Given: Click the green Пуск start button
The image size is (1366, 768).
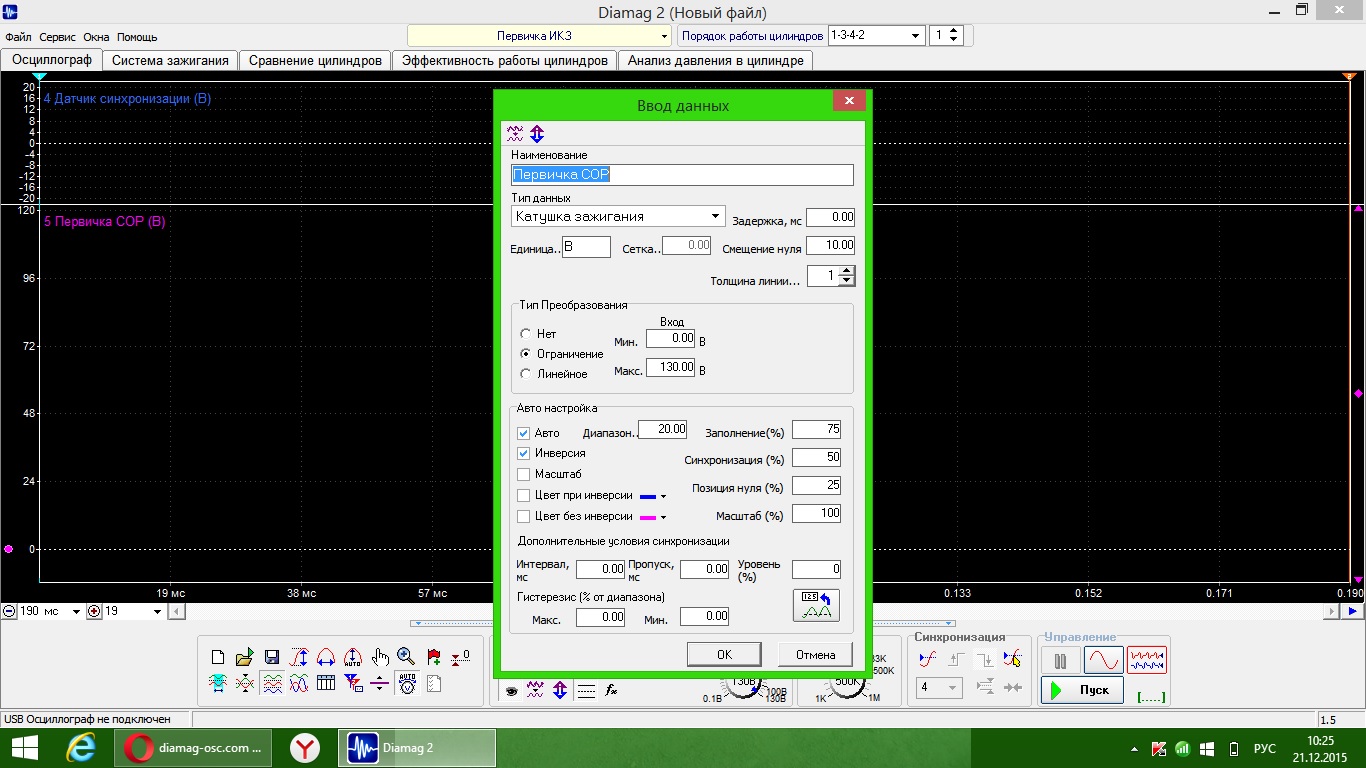Looking at the screenshot, I should [1082, 690].
